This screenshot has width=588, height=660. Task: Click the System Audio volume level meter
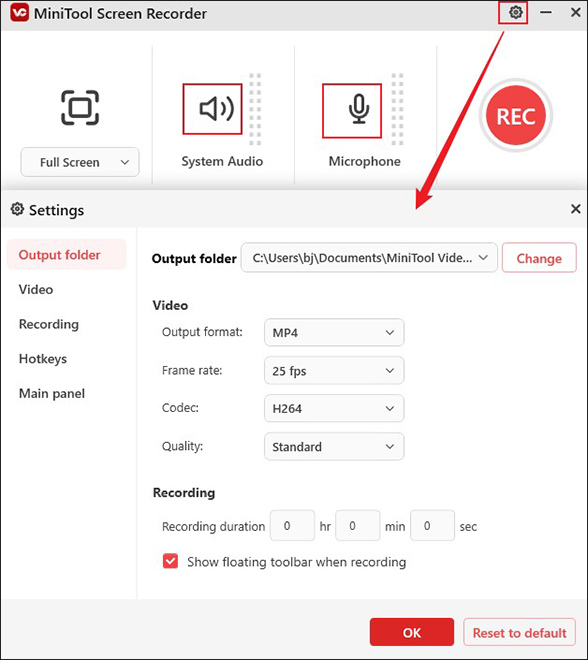(255, 109)
